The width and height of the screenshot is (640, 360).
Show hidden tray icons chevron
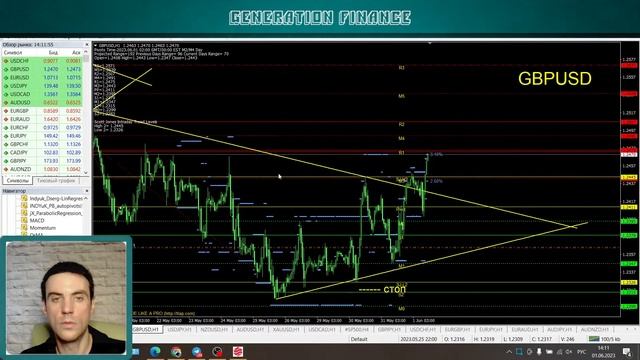[x=509, y=352]
